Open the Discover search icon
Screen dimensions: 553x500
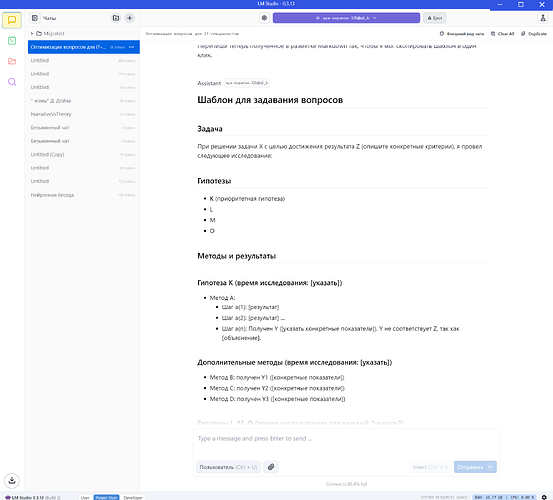pos(12,82)
